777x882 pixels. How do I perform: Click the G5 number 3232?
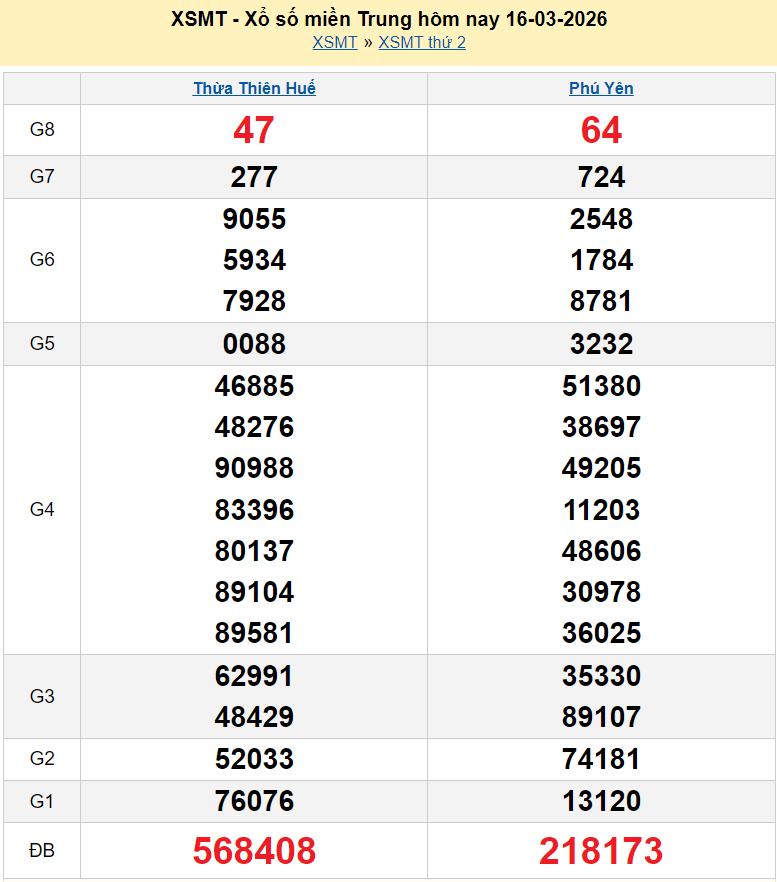tap(601, 344)
